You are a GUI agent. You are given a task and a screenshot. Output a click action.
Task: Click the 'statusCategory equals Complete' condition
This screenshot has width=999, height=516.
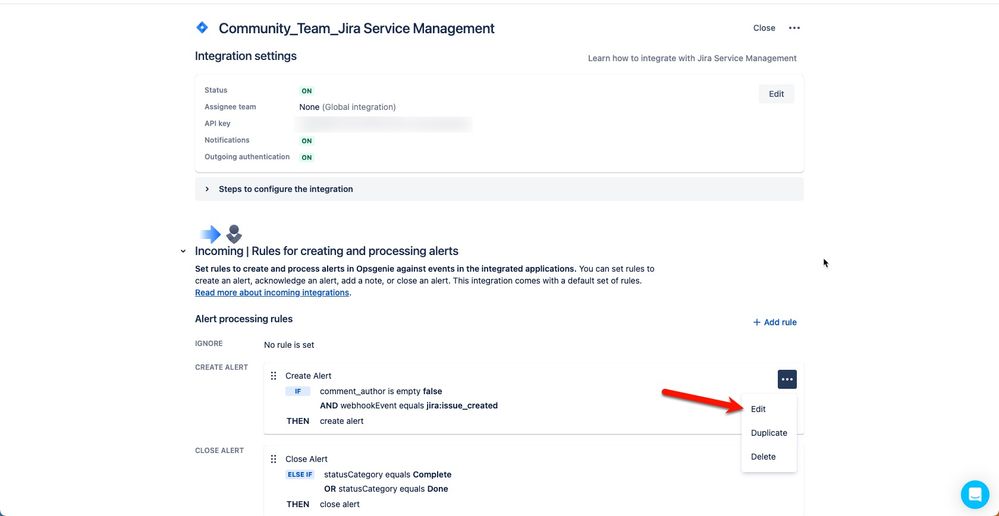tap(387, 475)
